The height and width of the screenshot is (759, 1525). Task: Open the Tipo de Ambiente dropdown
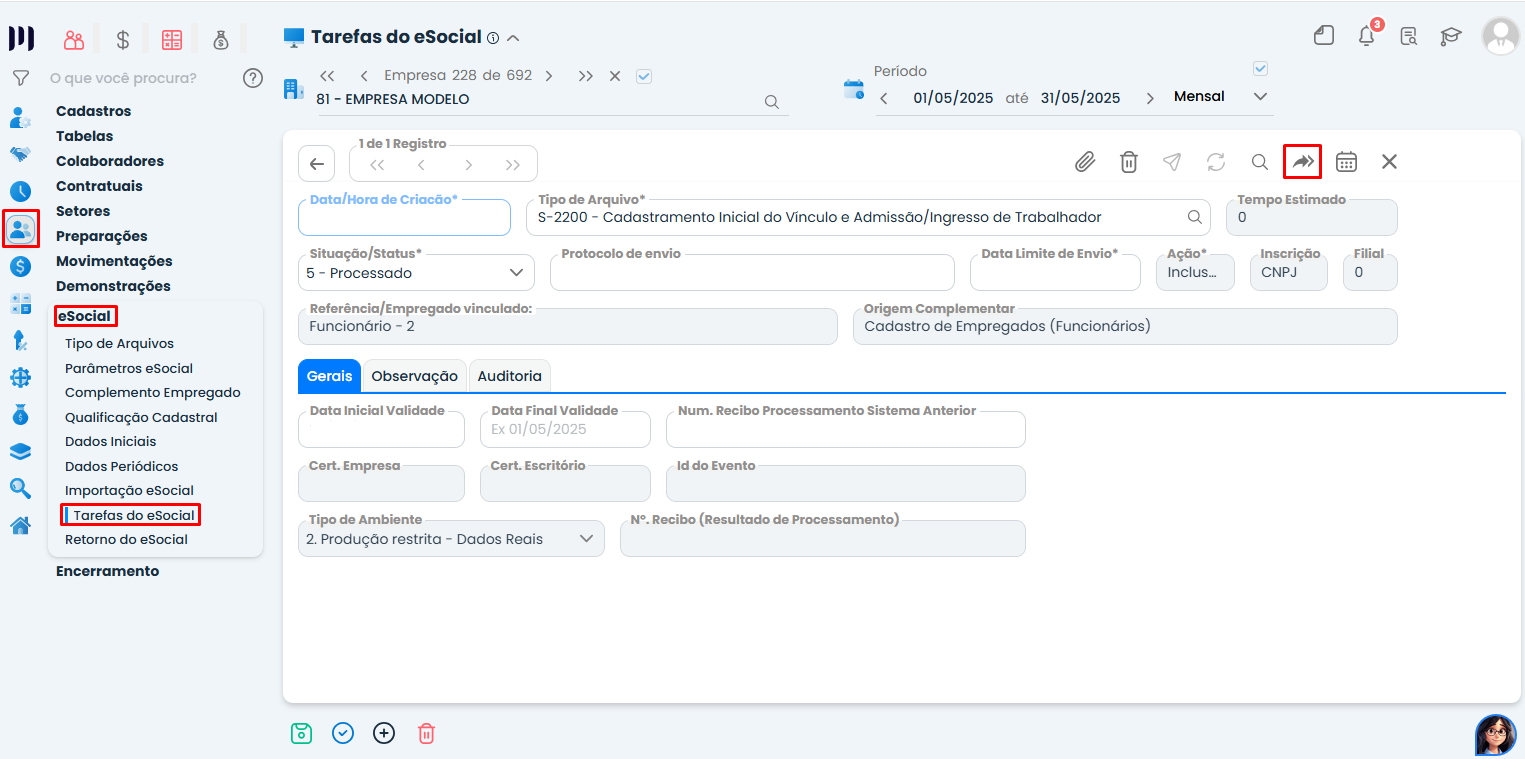(x=451, y=539)
